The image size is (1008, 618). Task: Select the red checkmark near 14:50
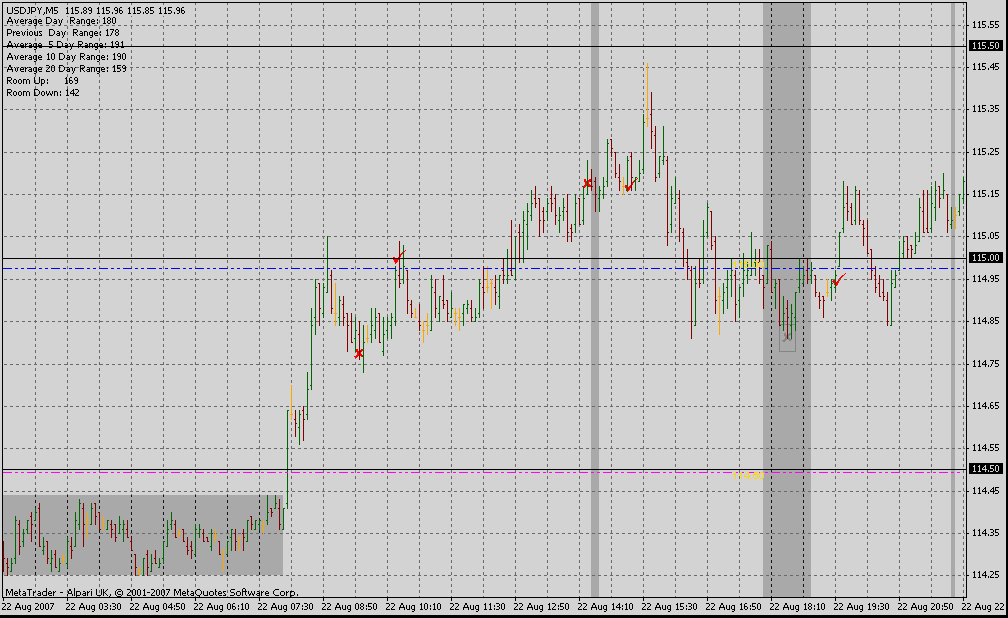[x=629, y=186]
